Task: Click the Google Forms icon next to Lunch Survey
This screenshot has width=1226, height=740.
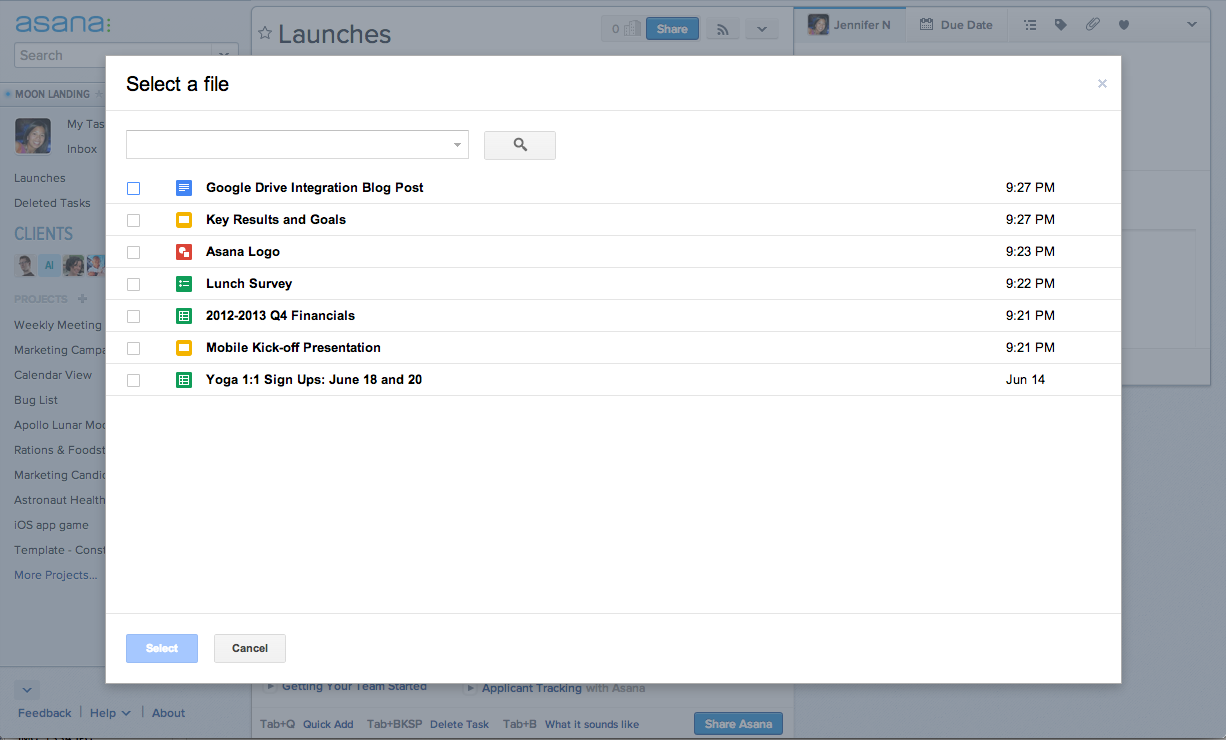Action: point(184,283)
